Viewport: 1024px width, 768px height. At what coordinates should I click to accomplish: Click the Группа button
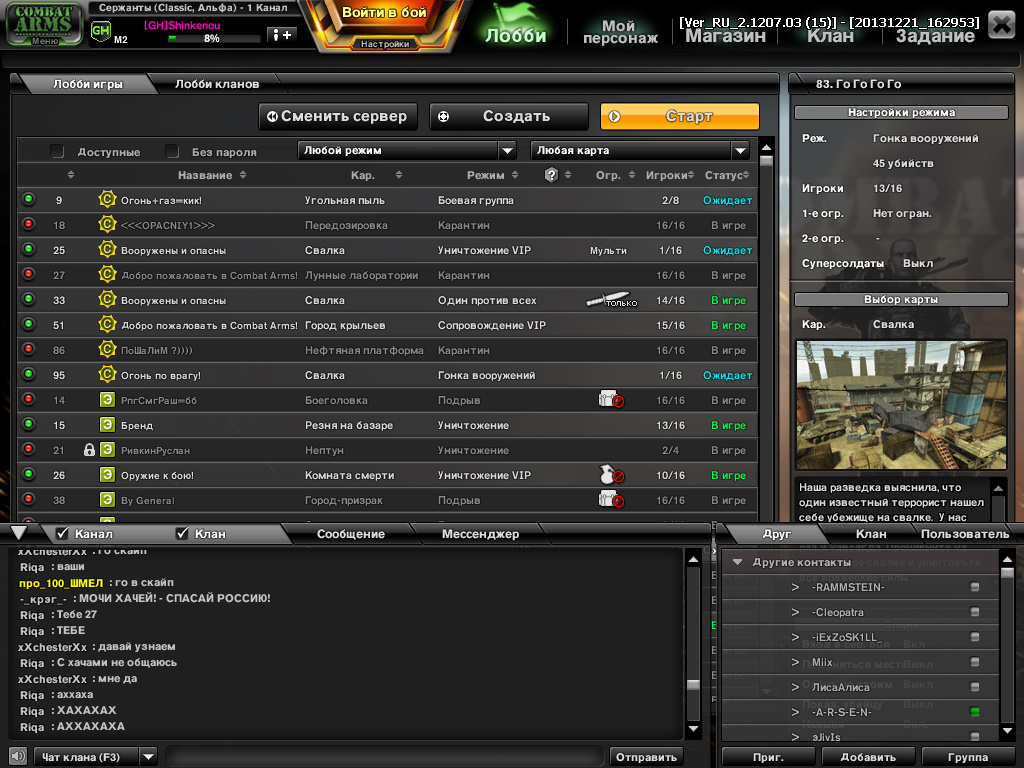pos(967,757)
